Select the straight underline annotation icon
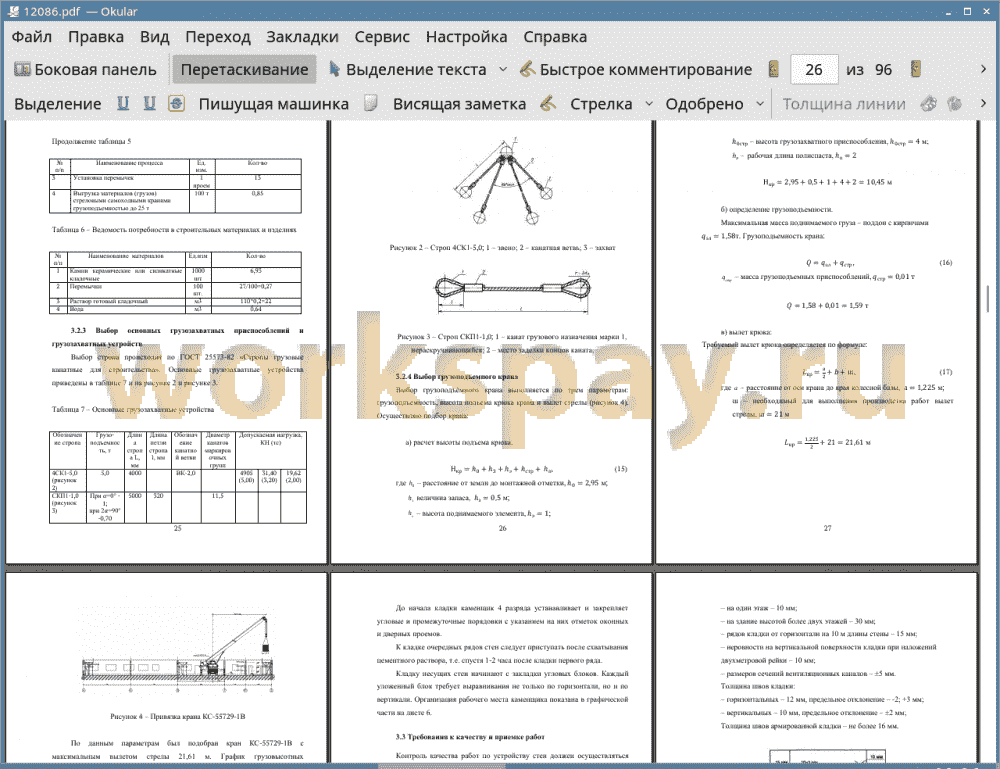 click(x=123, y=104)
